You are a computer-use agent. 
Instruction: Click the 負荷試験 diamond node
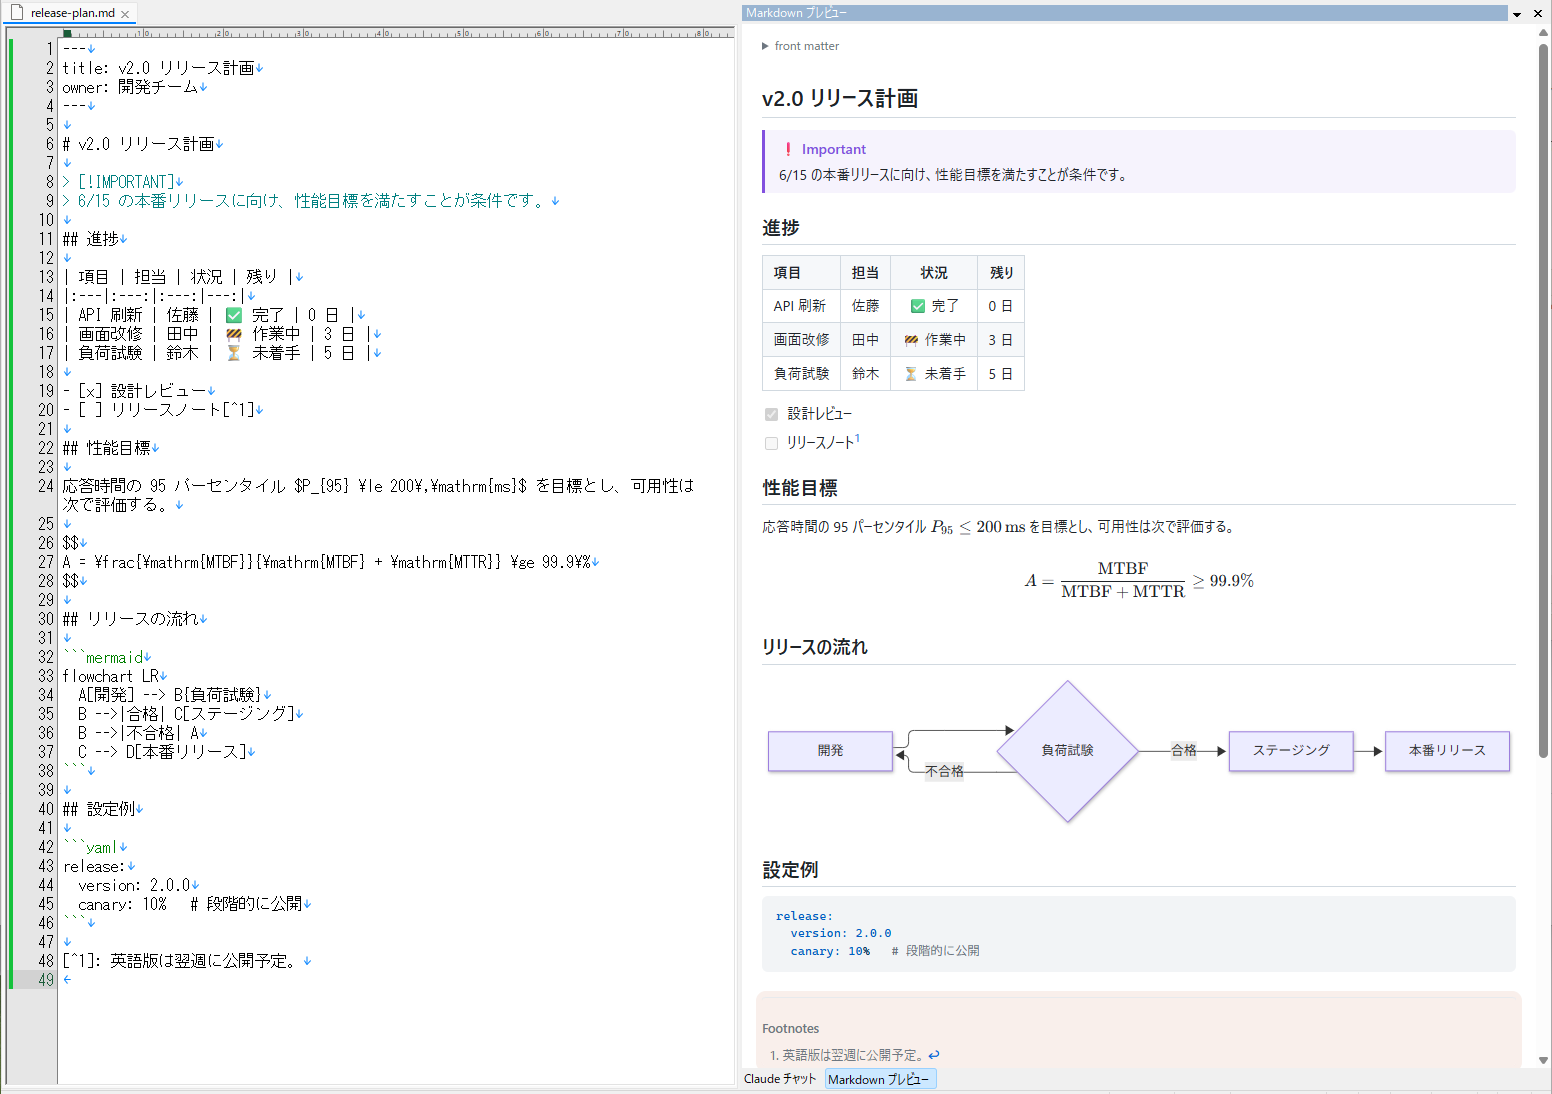(1068, 751)
